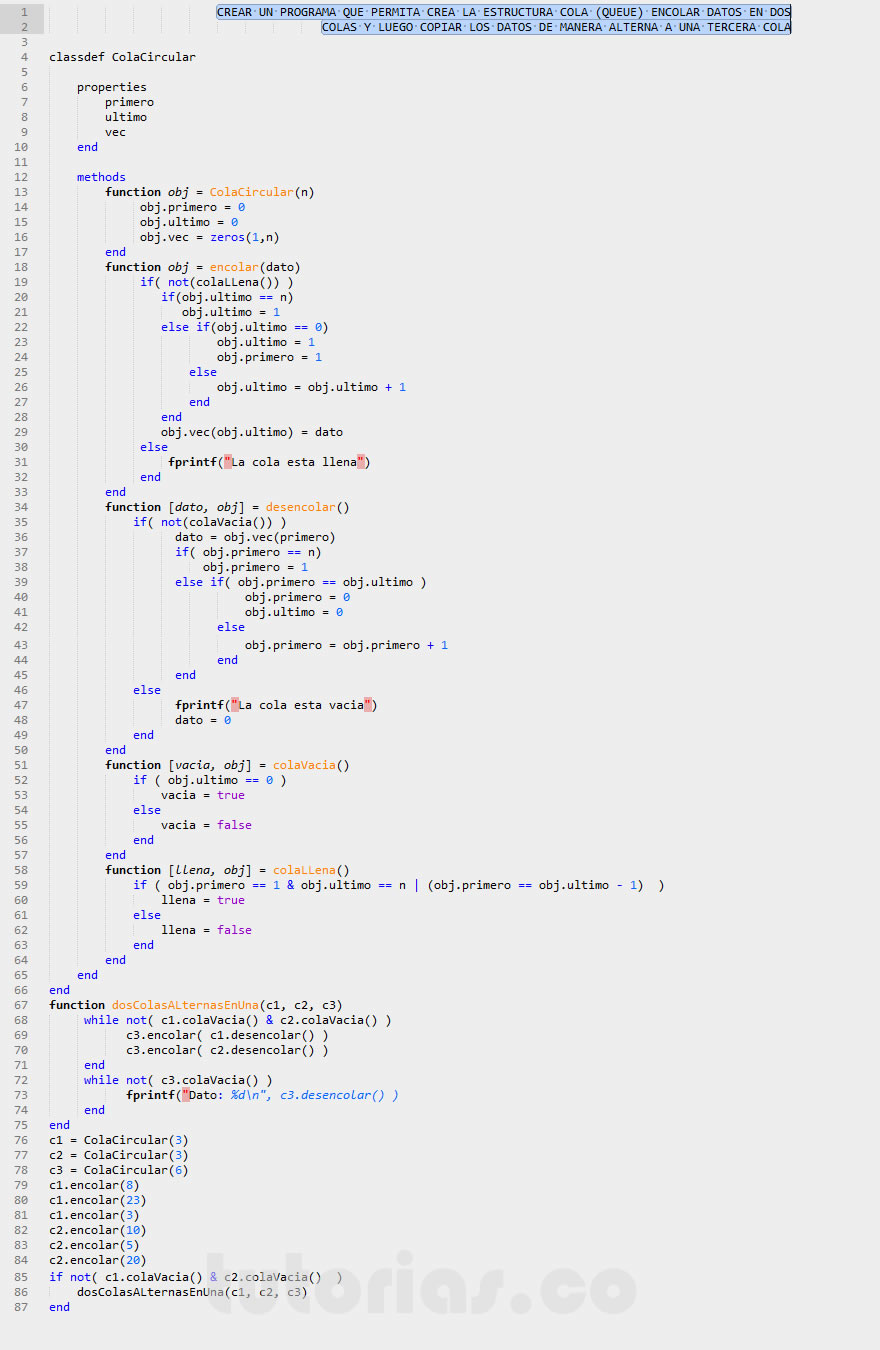Click the 'methods' keyword
The width and height of the screenshot is (880, 1350).
101,177
